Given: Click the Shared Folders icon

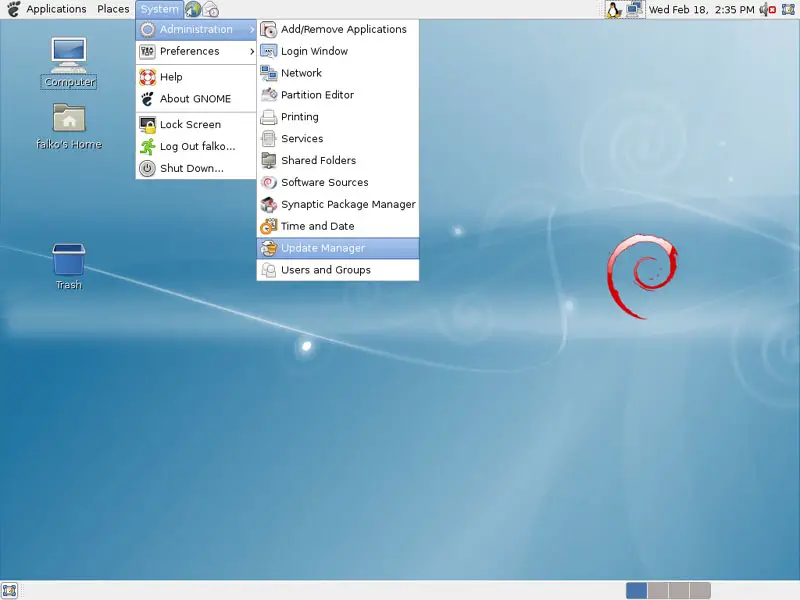Looking at the screenshot, I should point(268,161).
